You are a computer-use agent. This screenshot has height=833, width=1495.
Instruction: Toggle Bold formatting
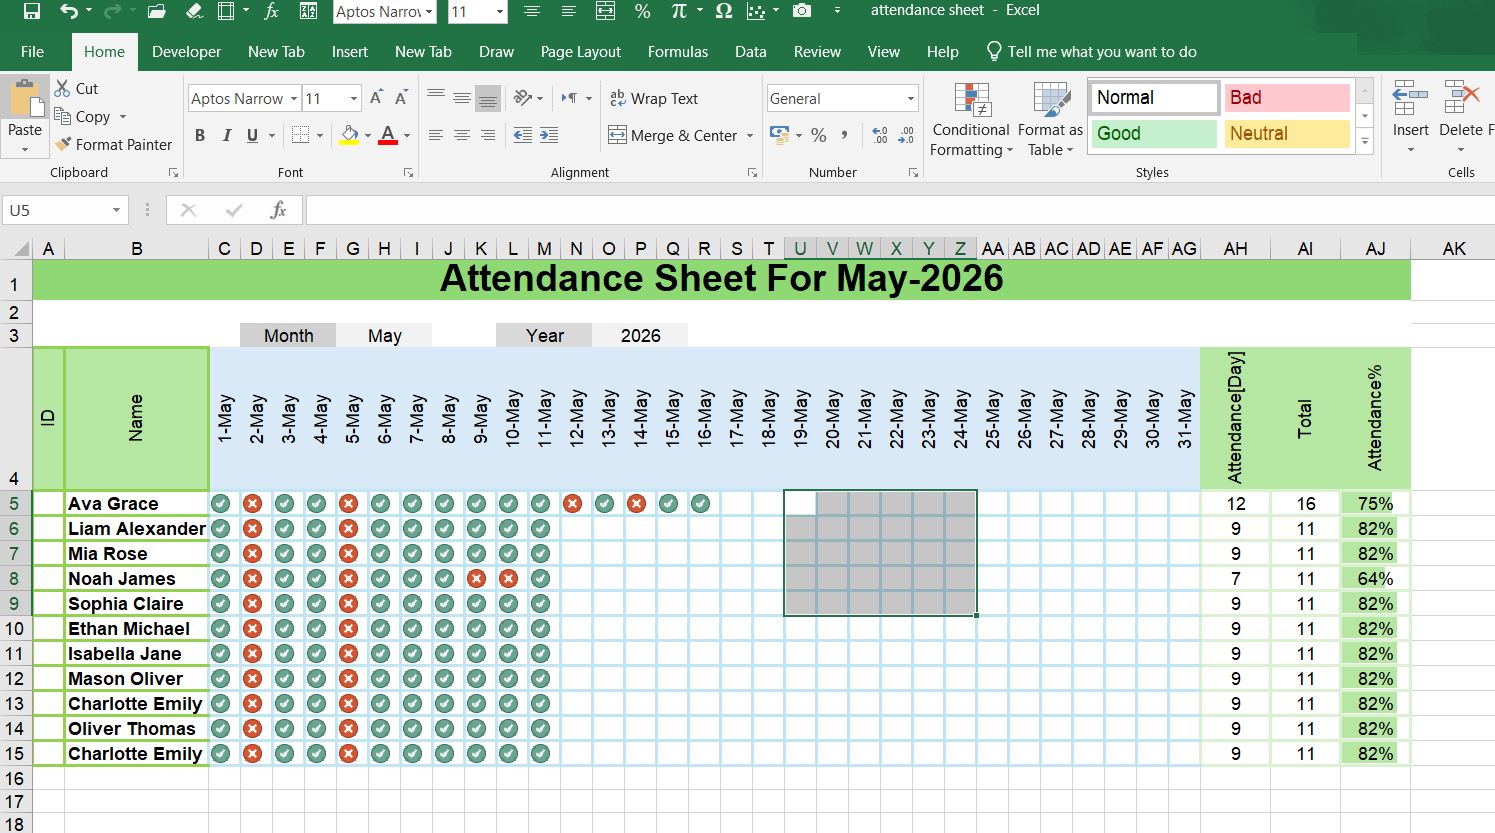coord(200,135)
